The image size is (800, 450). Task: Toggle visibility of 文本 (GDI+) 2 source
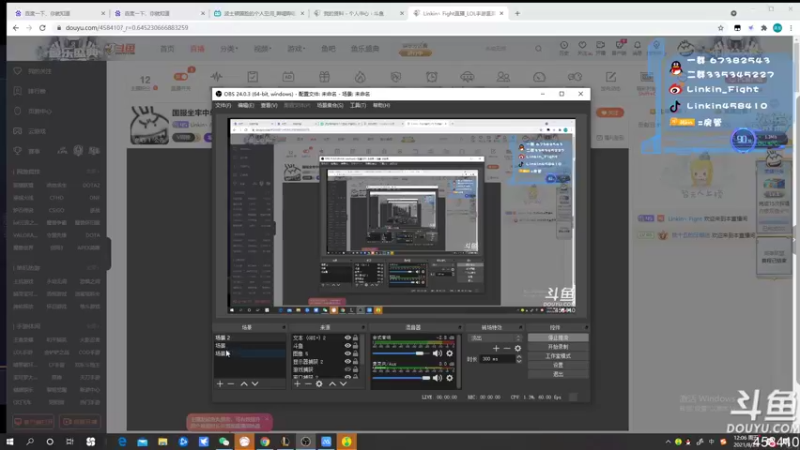[x=348, y=338]
